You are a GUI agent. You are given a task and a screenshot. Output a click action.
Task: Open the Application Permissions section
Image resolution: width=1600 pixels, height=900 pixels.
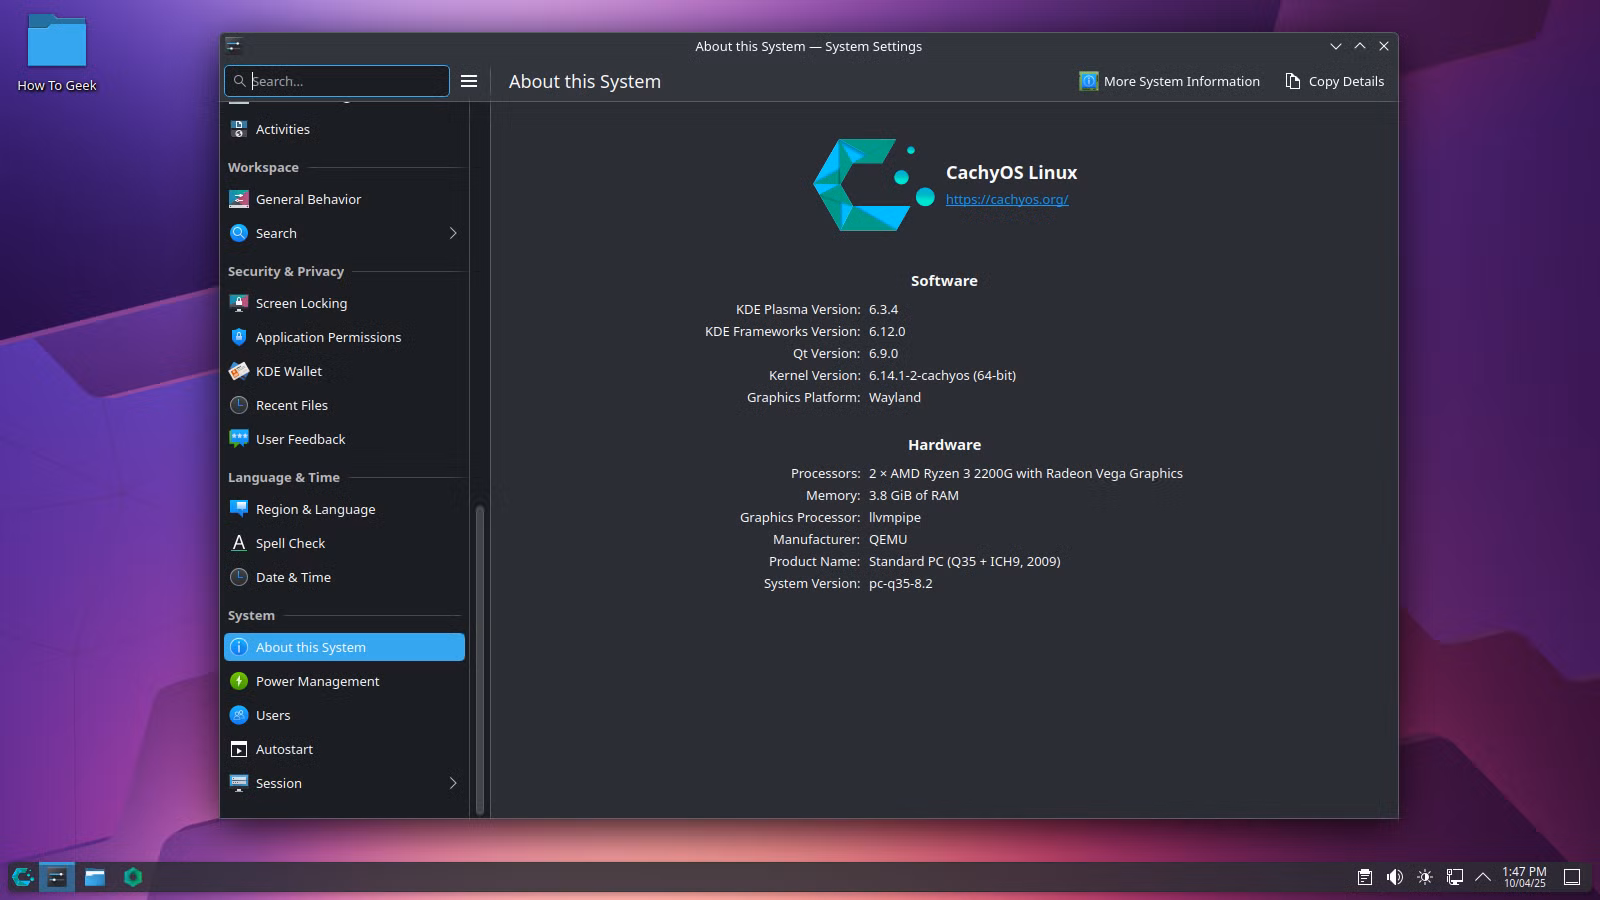(x=328, y=337)
